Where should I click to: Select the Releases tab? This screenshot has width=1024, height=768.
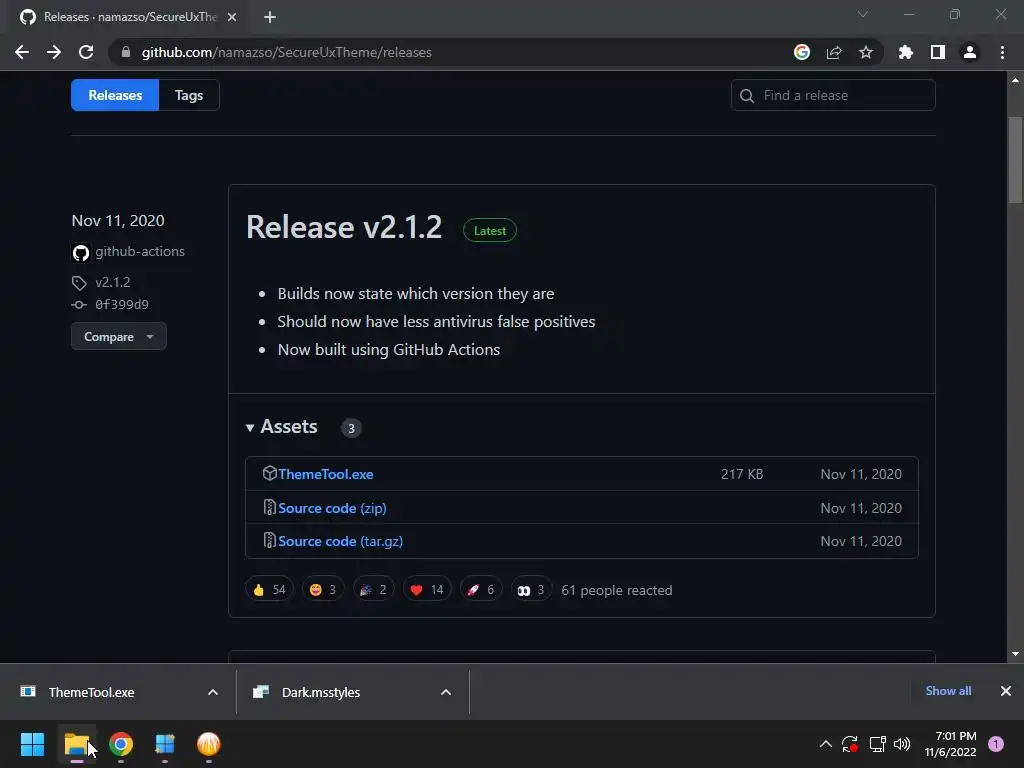[115, 95]
